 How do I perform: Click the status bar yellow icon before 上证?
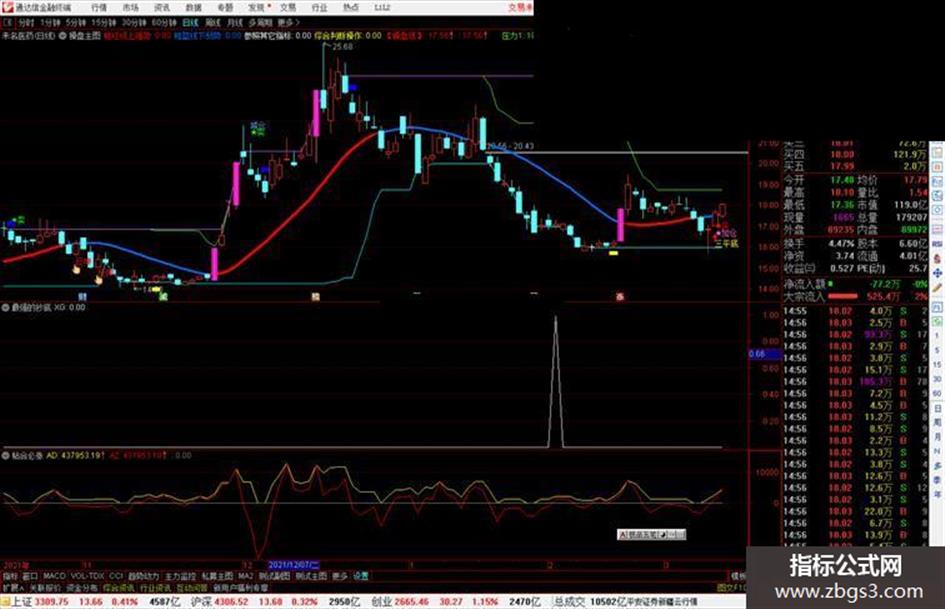(x=5, y=602)
